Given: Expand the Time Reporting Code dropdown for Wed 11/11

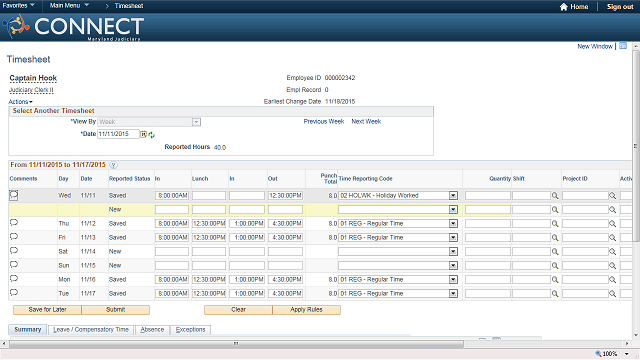Looking at the screenshot, I should point(453,196).
